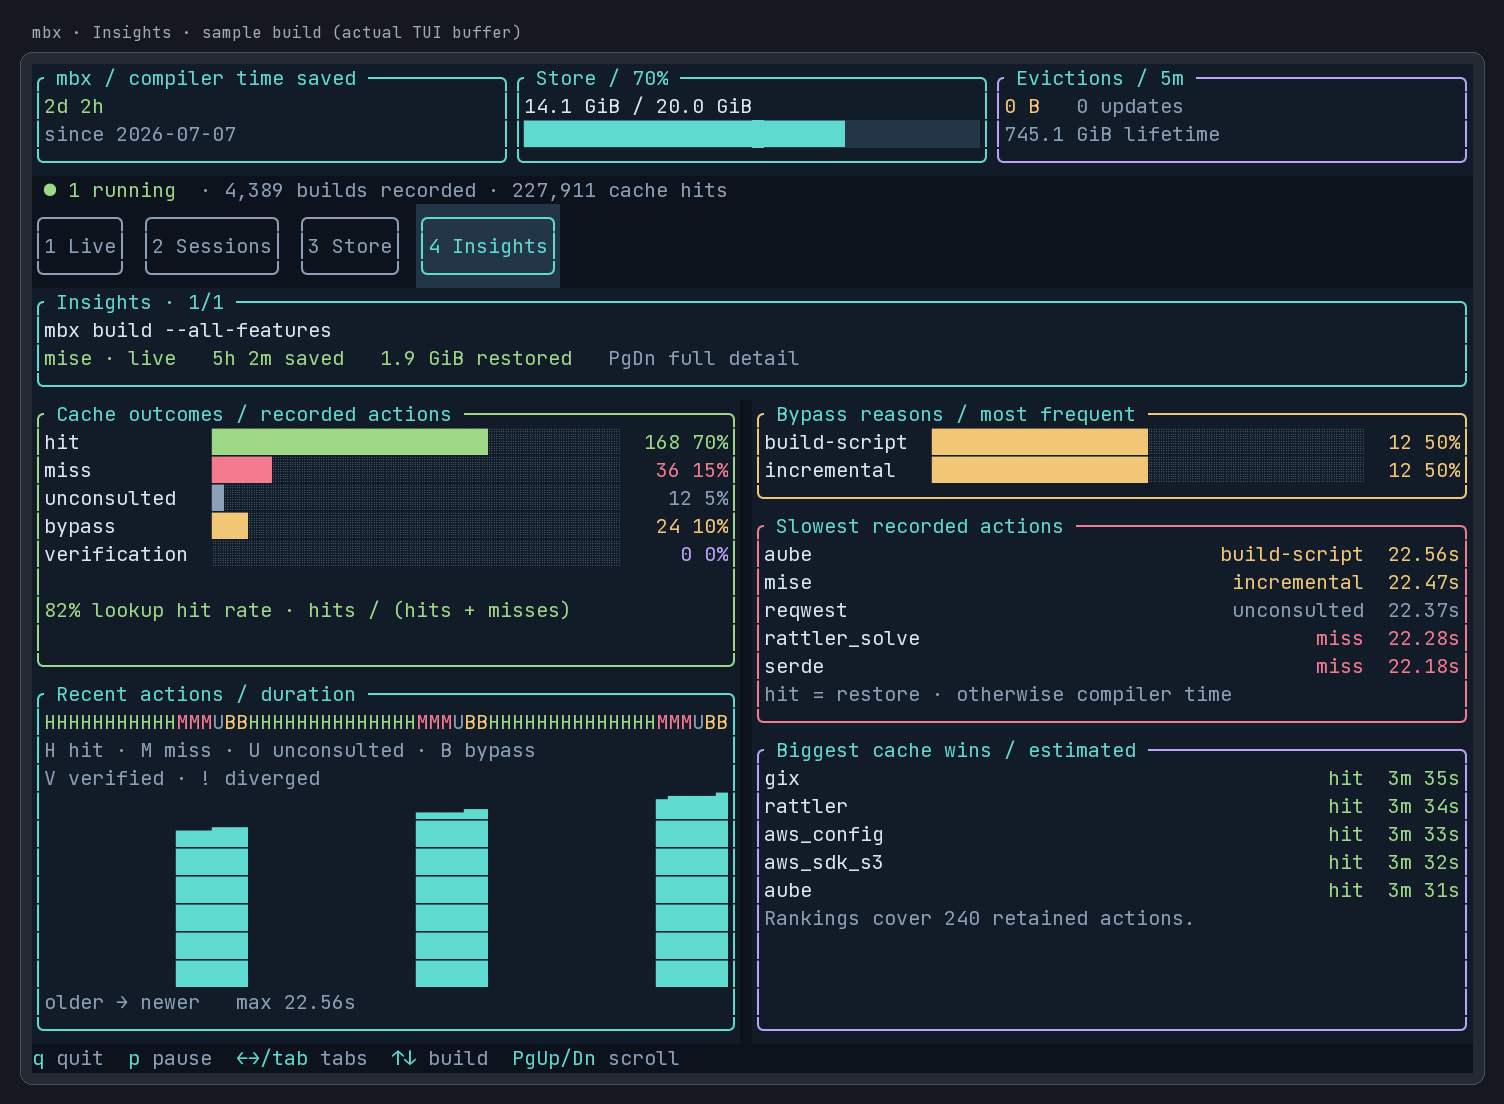Click the "5h 2m saved" text
1504x1104 pixels.
coord(278,358)
